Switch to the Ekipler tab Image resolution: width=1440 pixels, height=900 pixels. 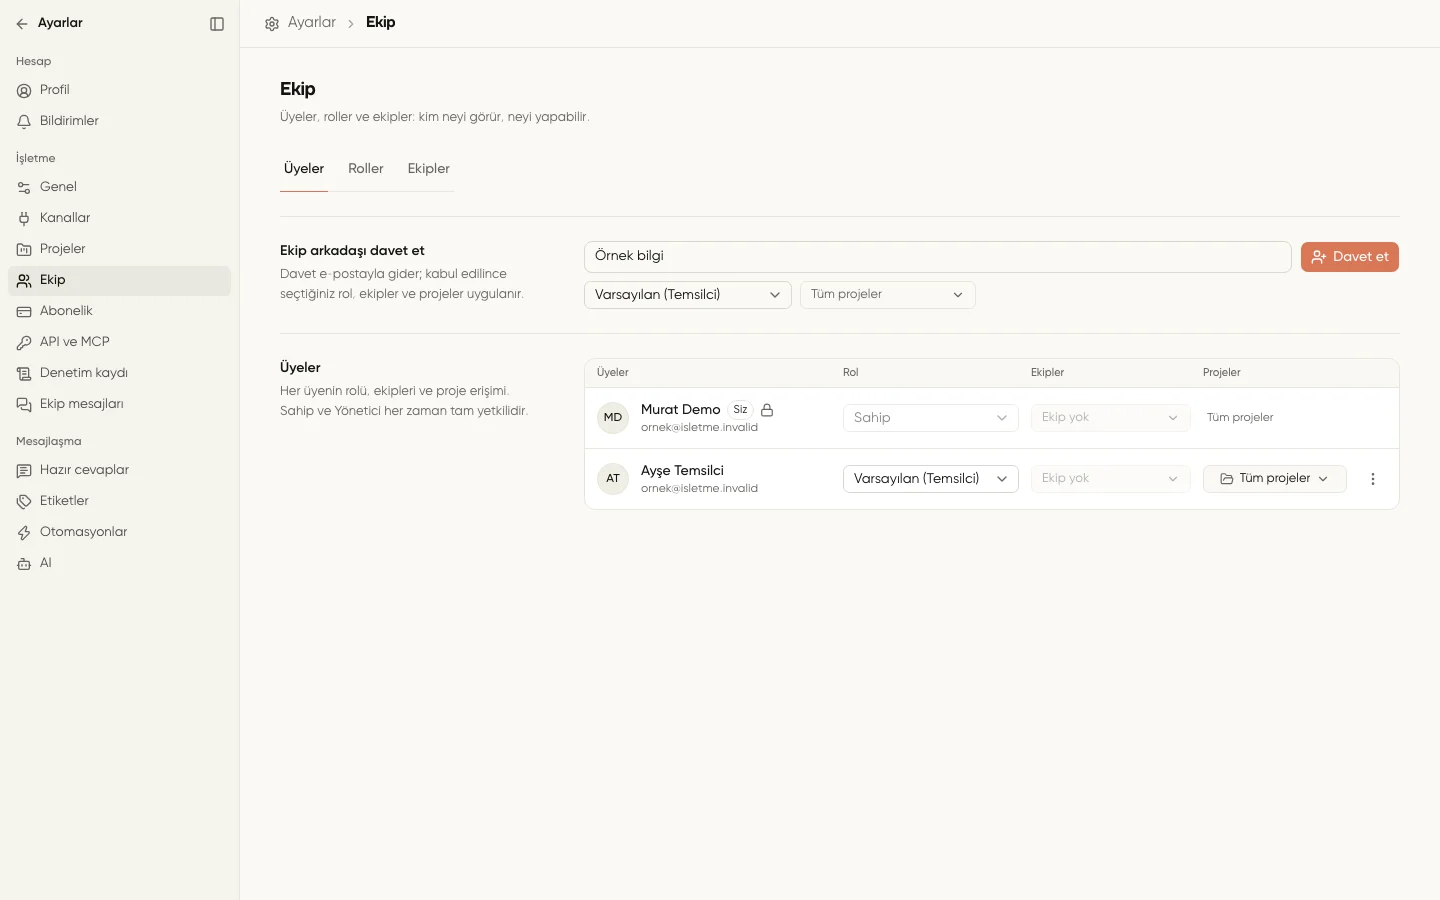coord(429,169)
